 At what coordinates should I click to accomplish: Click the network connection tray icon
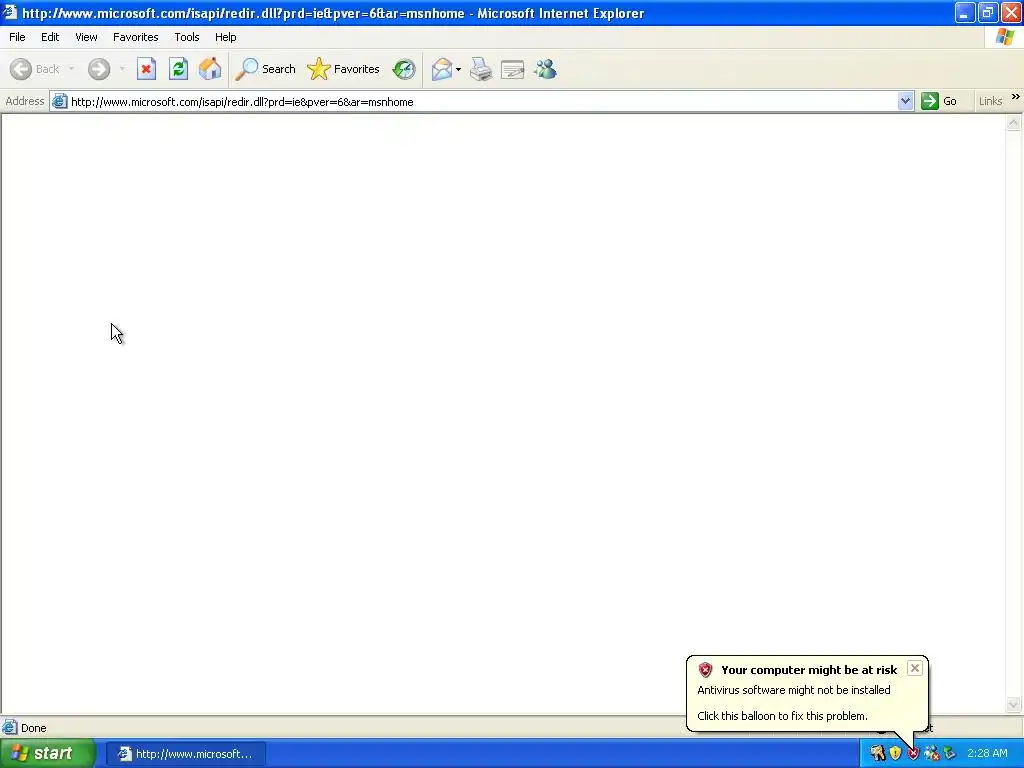point(931,754)
